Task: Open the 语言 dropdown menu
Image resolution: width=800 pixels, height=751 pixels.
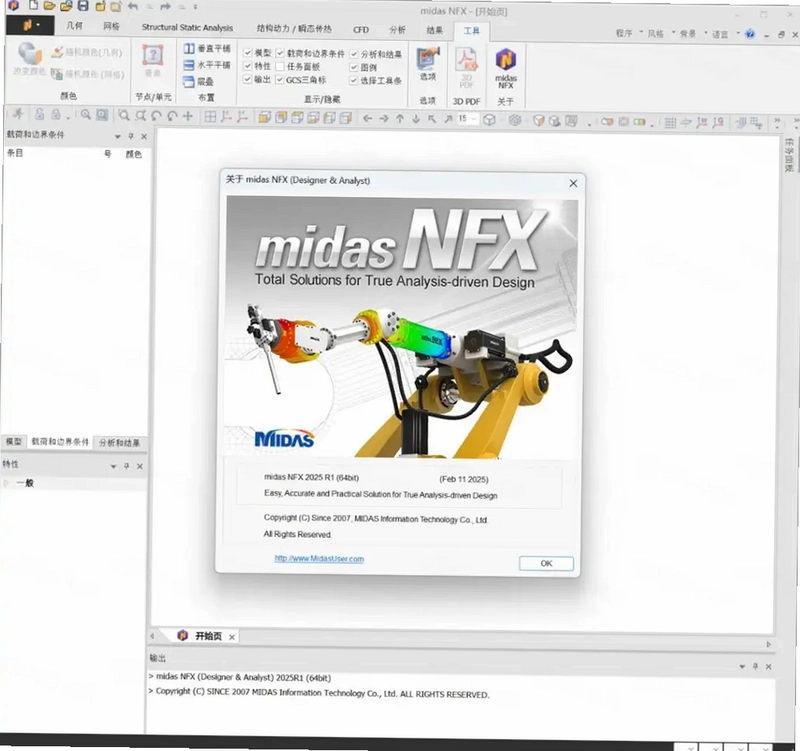Action: tap(725, 34)
